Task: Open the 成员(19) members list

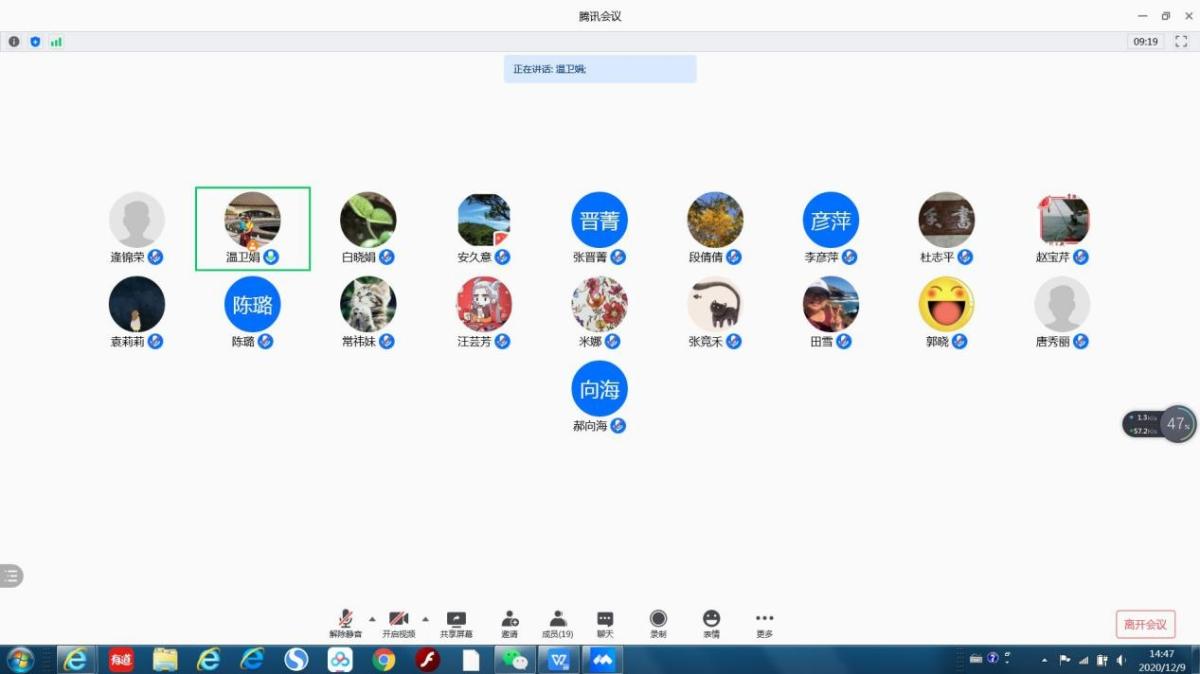Action: [557, 623]
